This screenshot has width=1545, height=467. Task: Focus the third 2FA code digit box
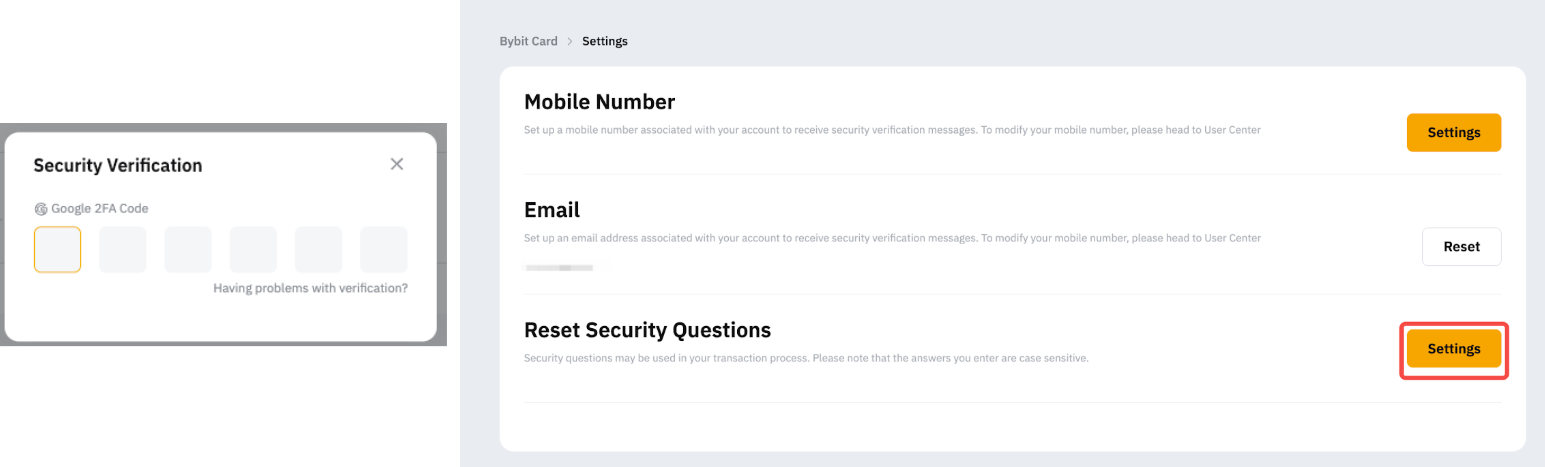pos(188,249)
